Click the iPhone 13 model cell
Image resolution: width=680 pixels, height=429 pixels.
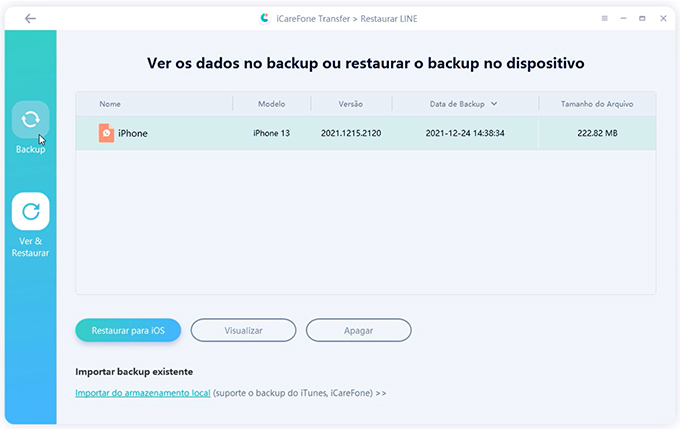click(271, 133)
